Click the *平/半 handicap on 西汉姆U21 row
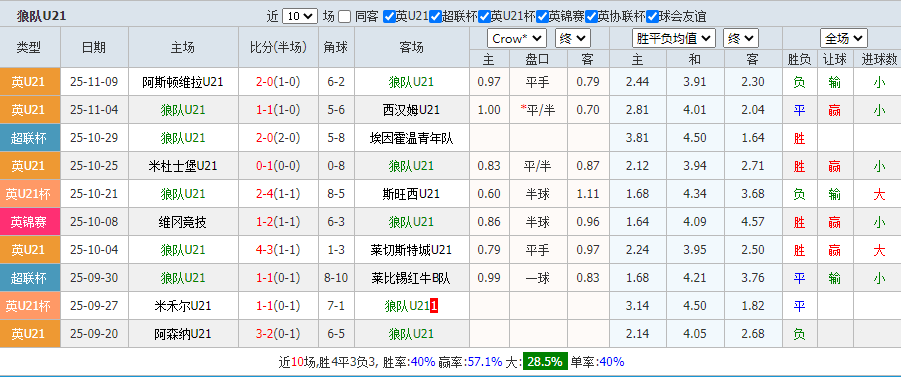This screenshot has height=377, width=901. [x=537, y=110]
